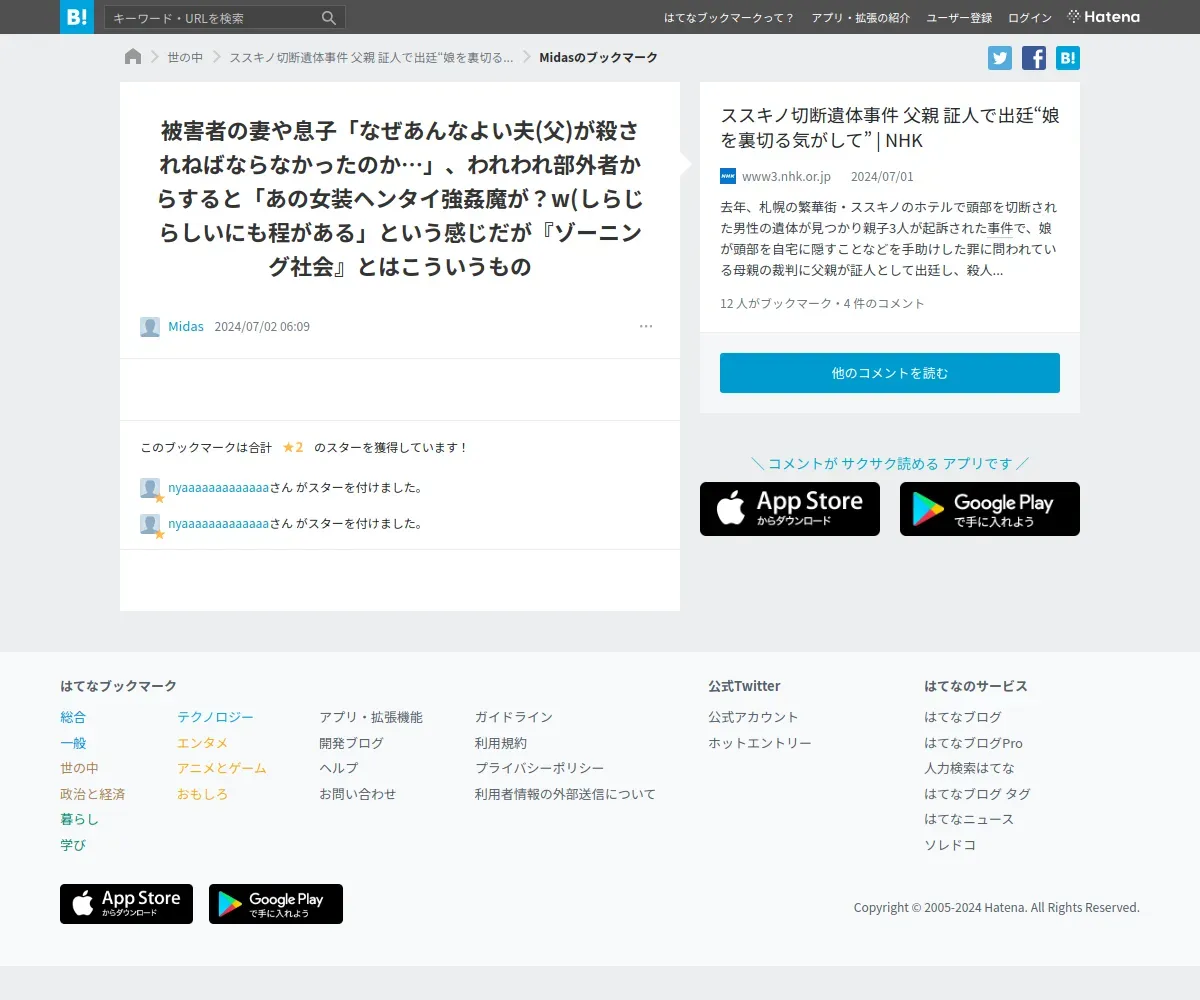
Task: Open 政治と経済 category in footer
Action: coord(92,794)
